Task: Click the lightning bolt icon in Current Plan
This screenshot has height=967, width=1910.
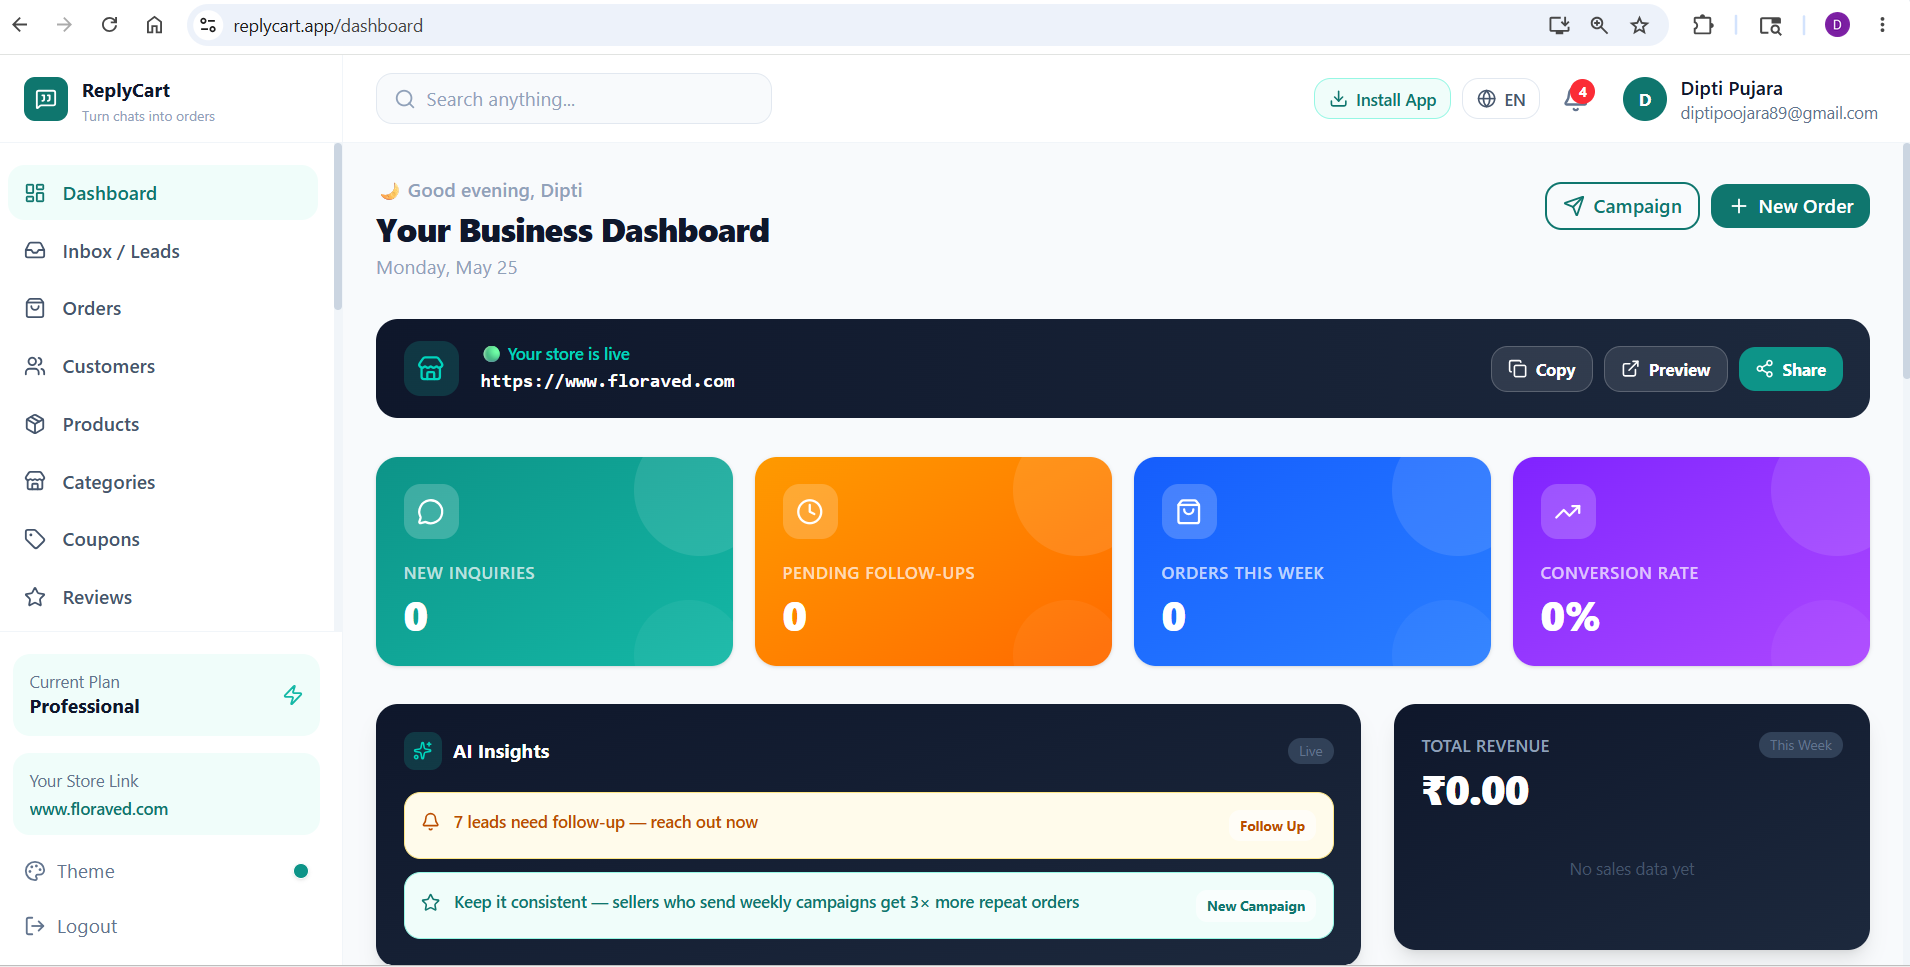Action: 293,695
